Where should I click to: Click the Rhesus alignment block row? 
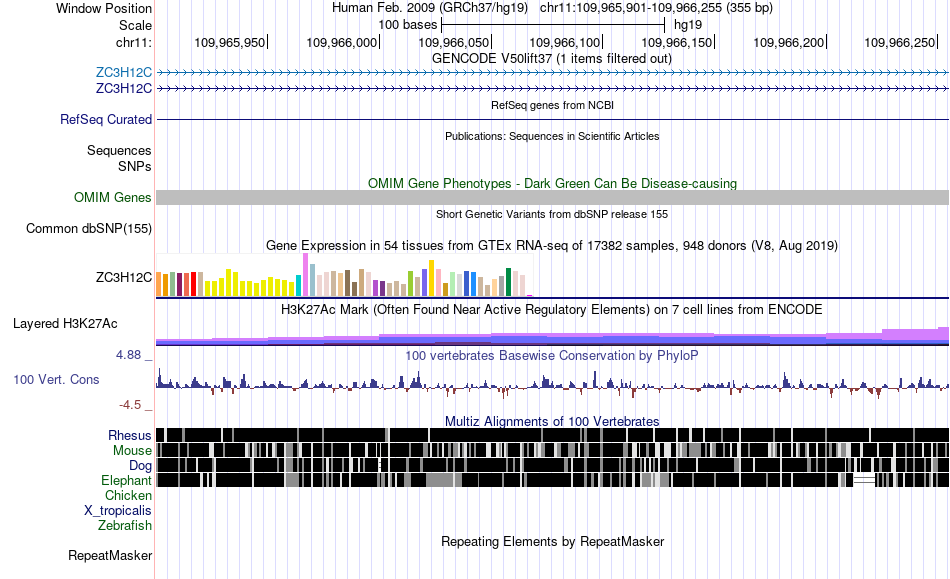tap(553, 435)
